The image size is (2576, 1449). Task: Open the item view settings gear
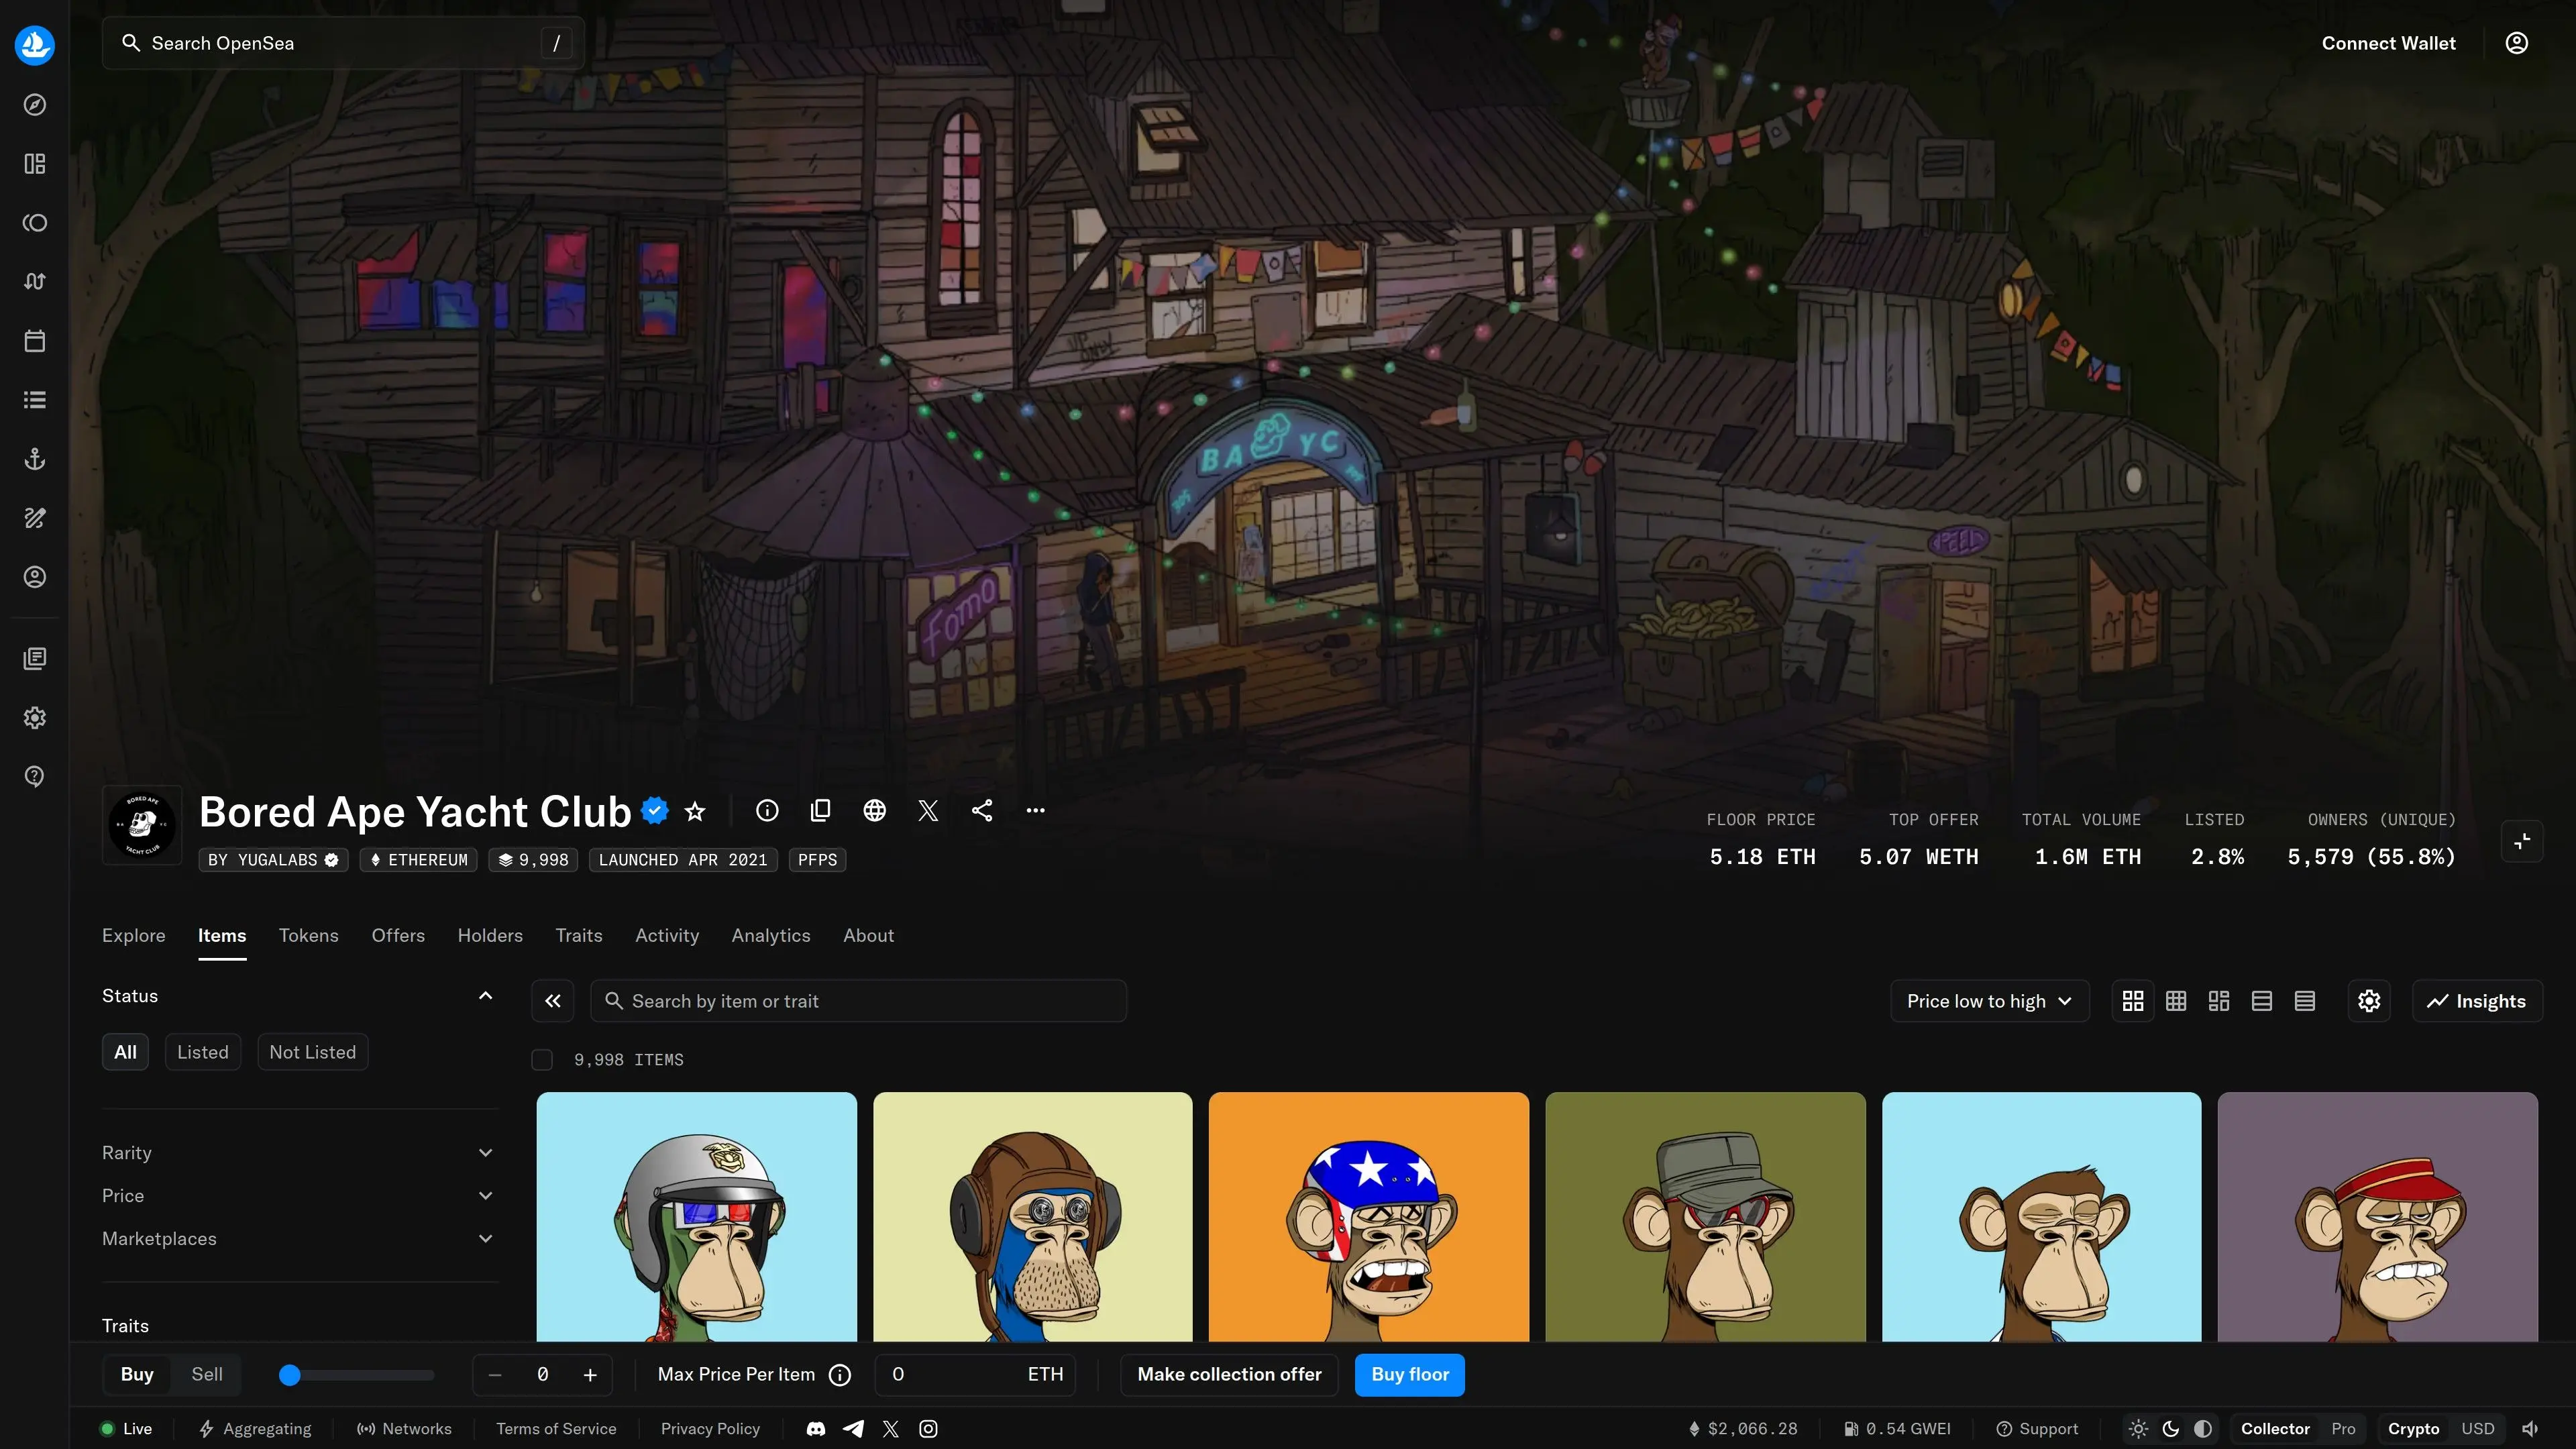point(2369,1001)
